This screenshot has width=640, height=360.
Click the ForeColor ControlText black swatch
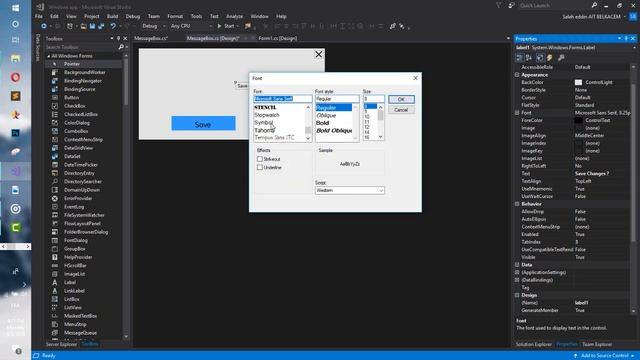578,120
